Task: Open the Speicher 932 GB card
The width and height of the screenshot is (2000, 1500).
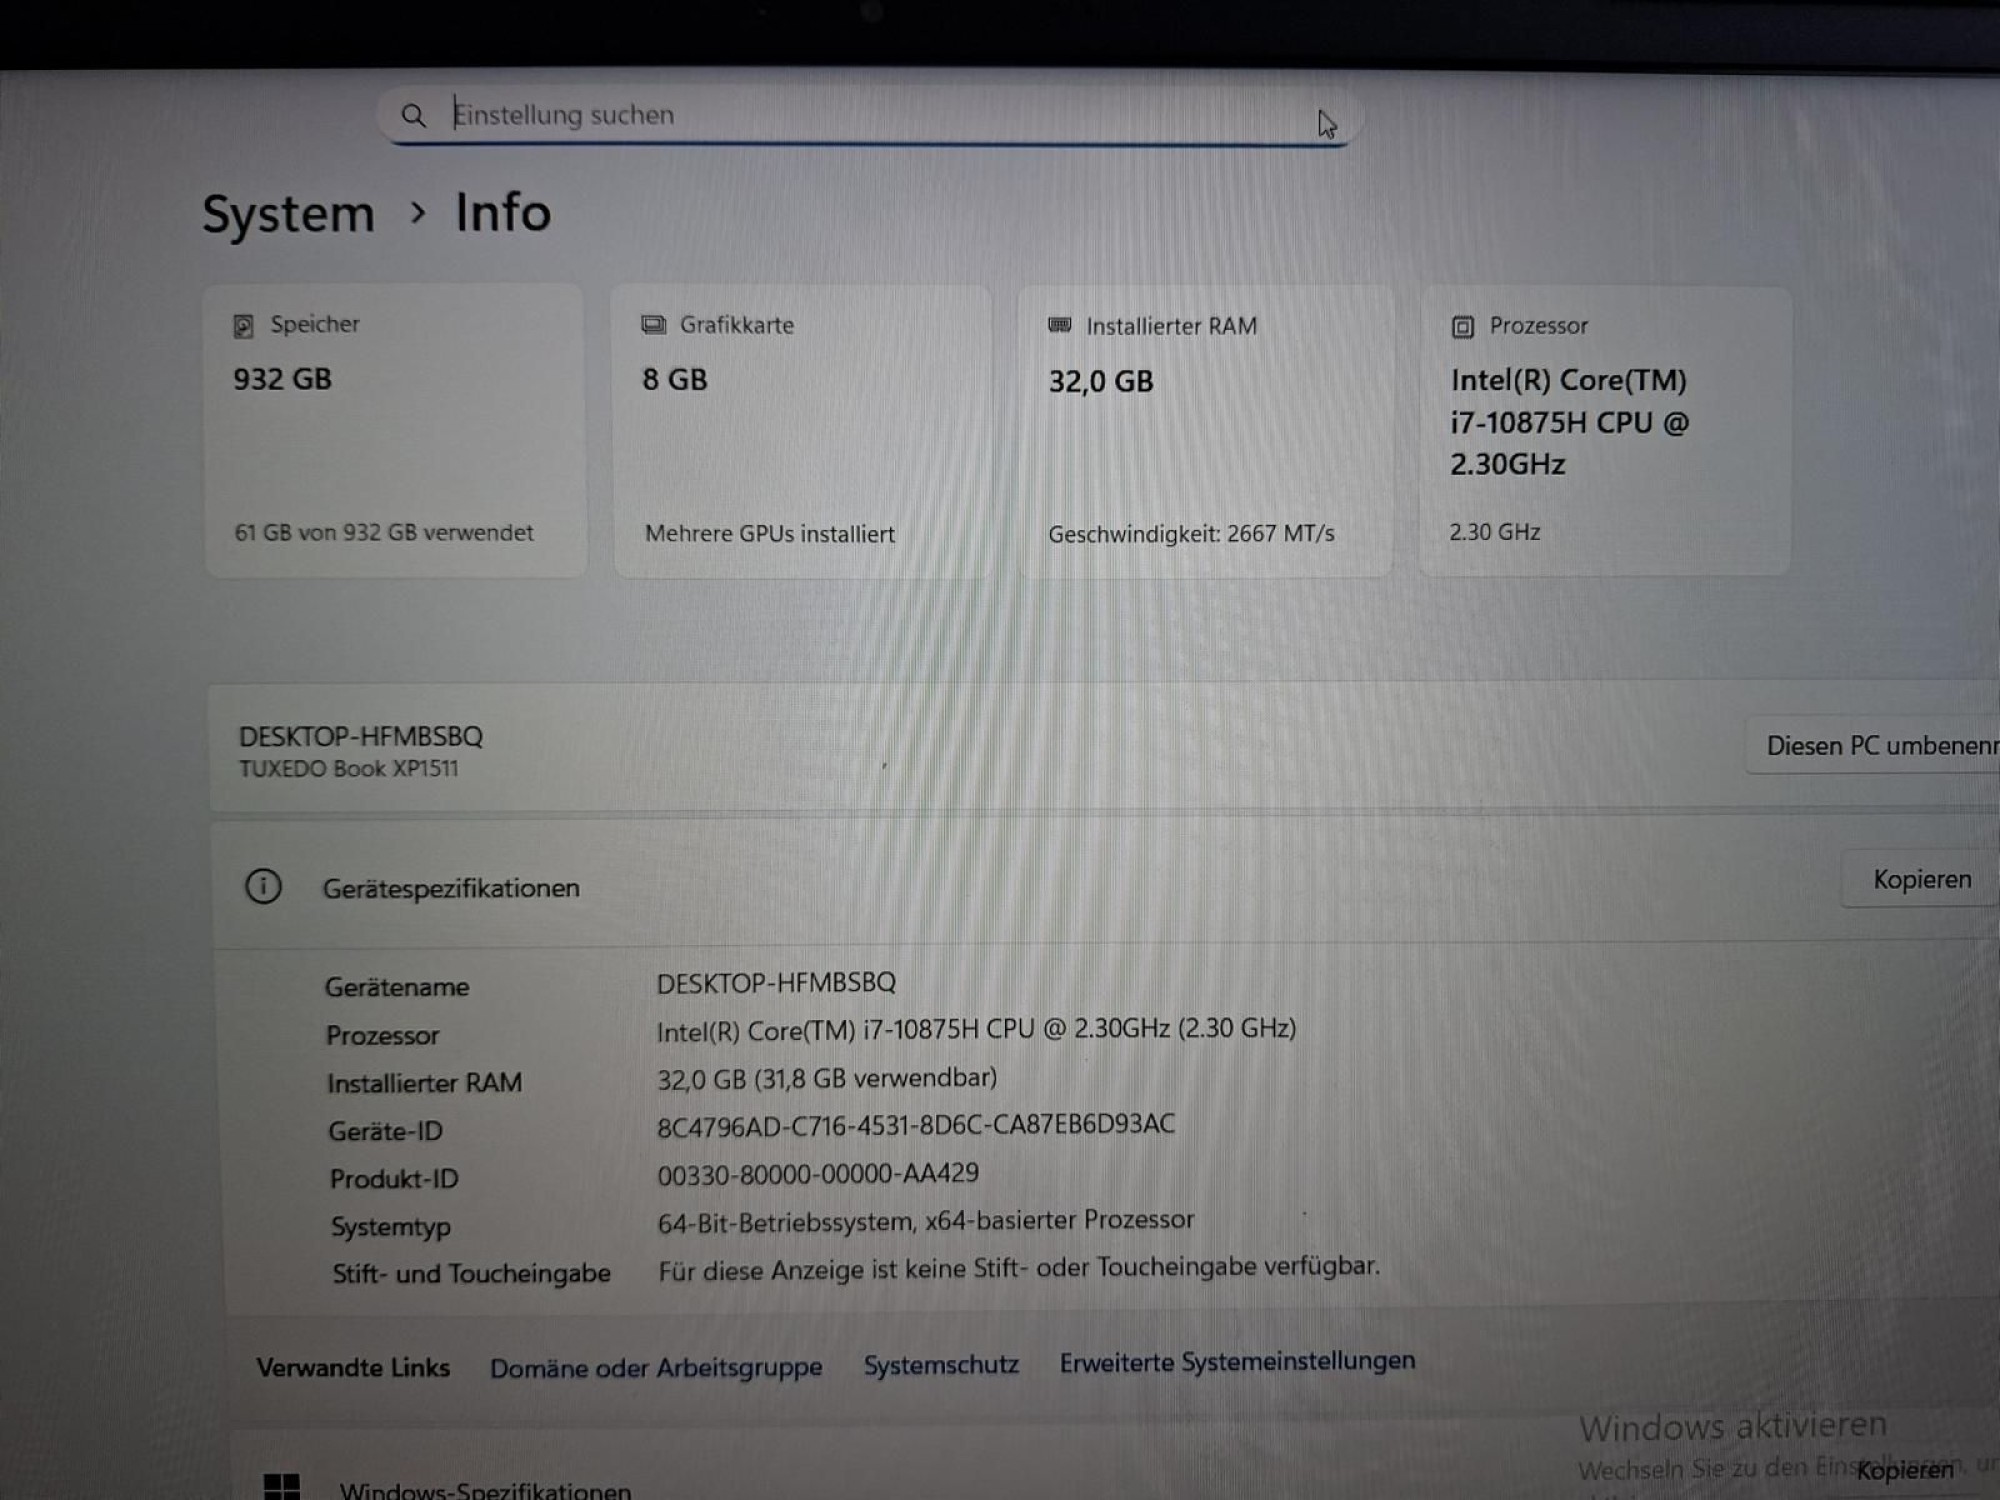Action: pyautogui.click(x=395, y=430)
